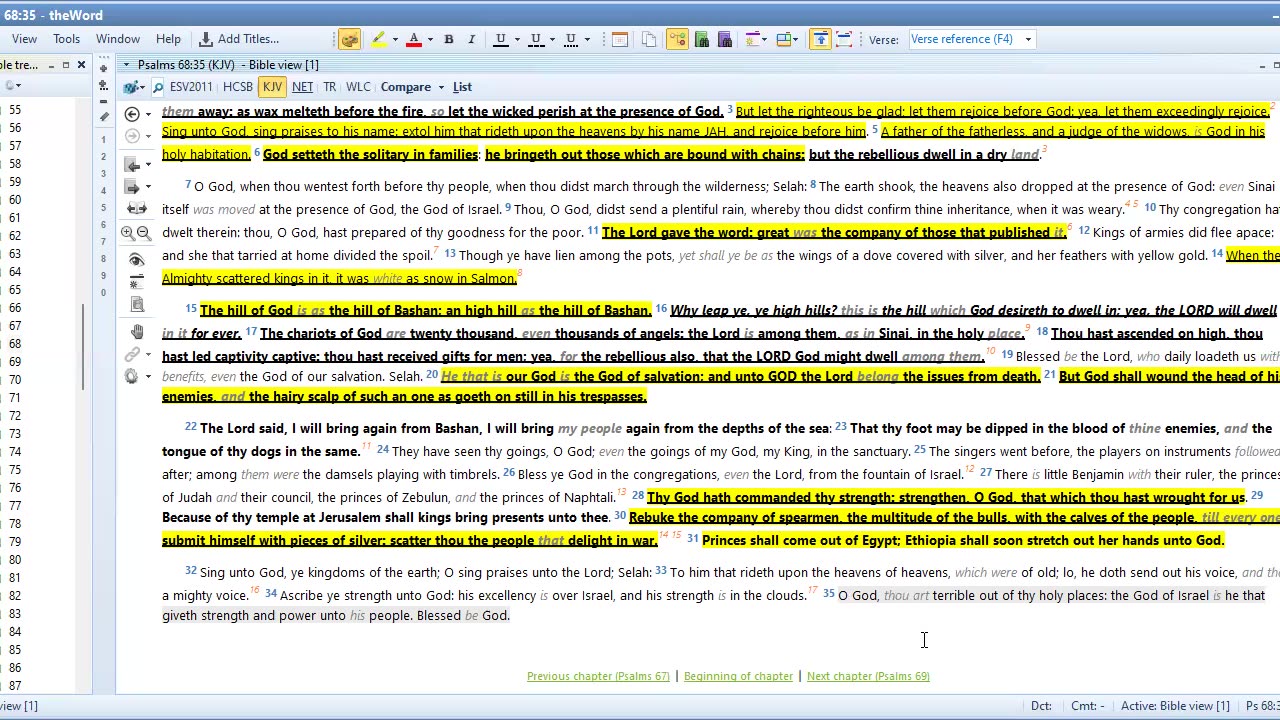
Task: Toggle underline formatting
Action: tap(500, 39)
